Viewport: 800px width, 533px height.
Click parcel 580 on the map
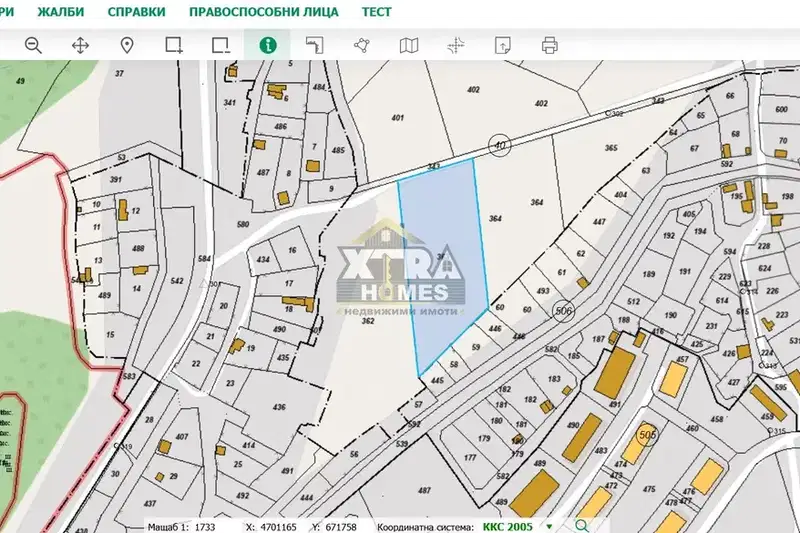click(243, 224)
